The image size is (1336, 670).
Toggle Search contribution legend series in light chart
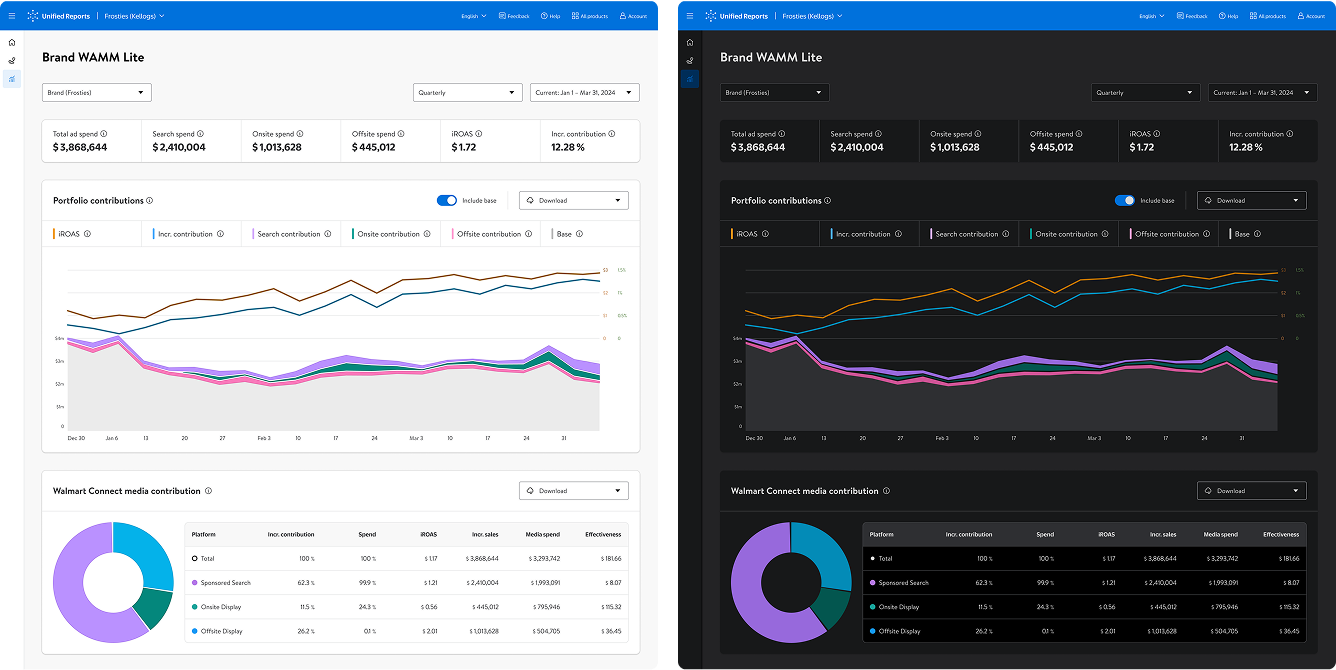click(x=289, y=234)
